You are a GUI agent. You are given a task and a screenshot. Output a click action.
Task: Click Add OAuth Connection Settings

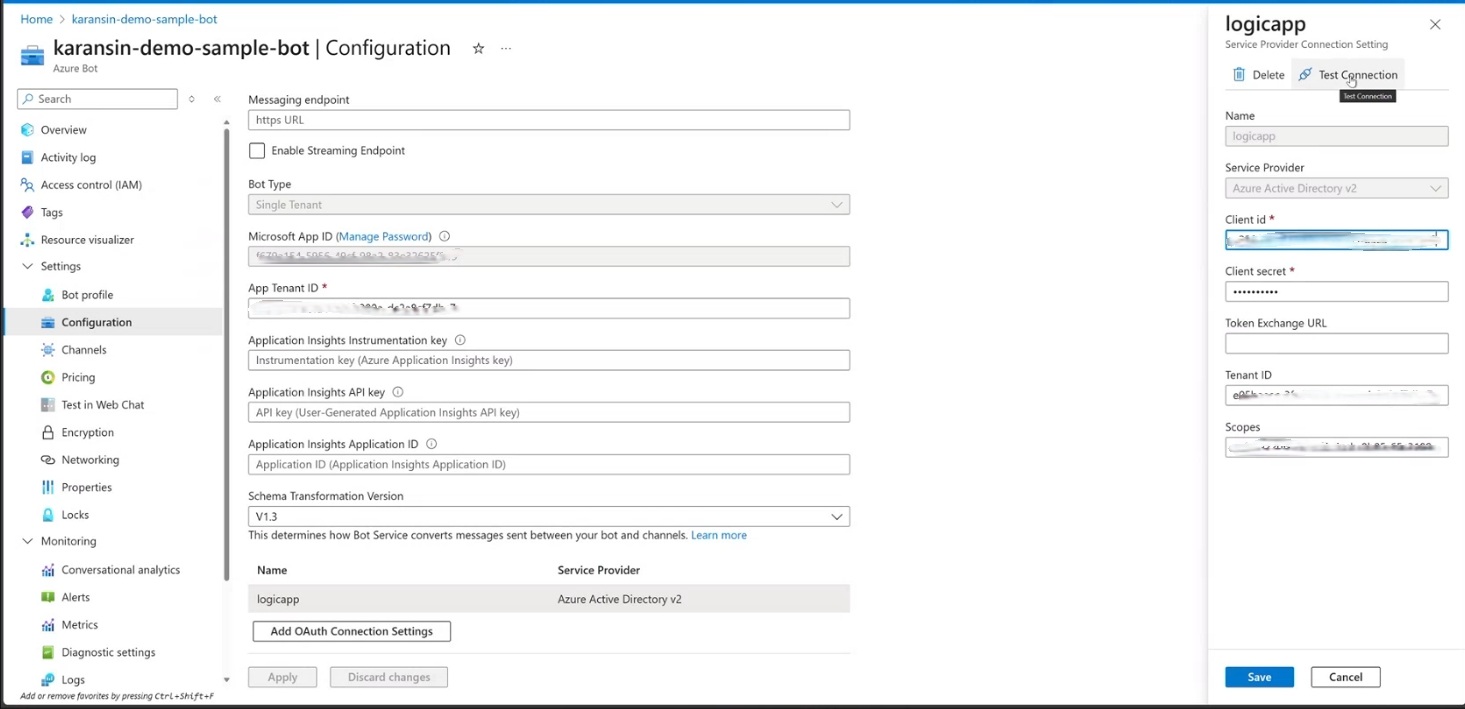tap(351, 631)
